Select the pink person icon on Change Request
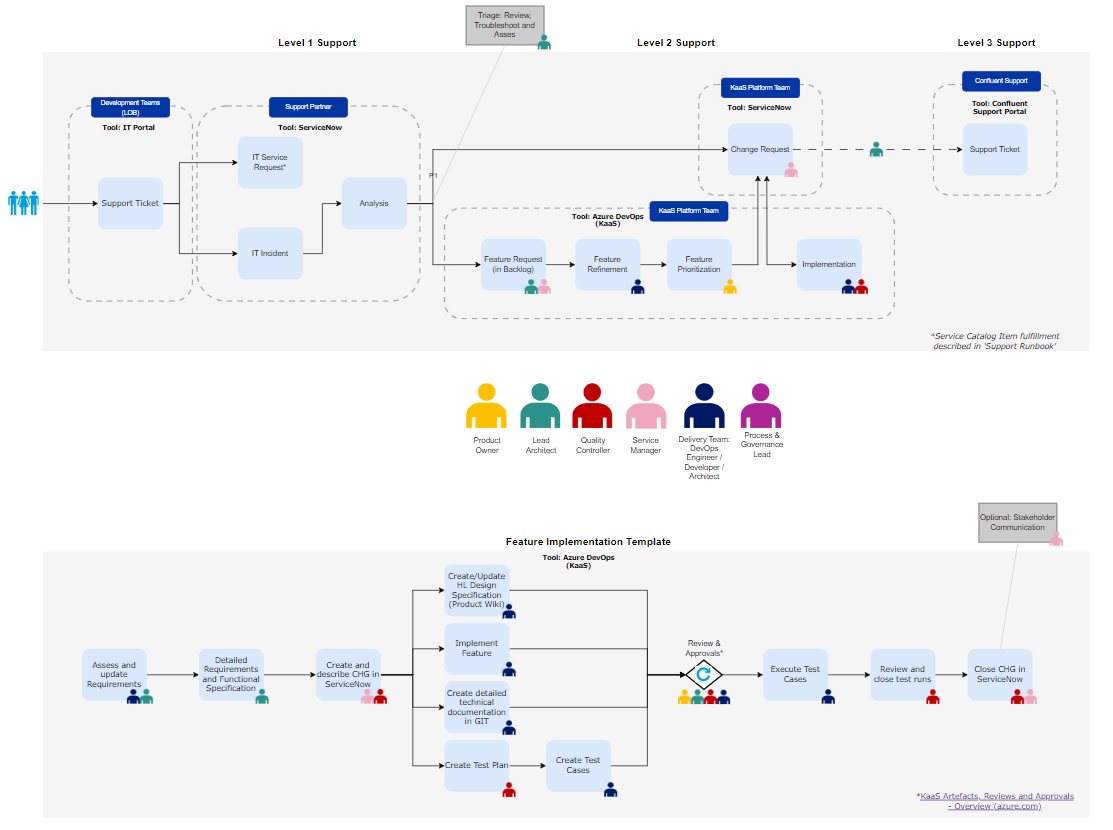The image size is (1113, 830). 791,170
